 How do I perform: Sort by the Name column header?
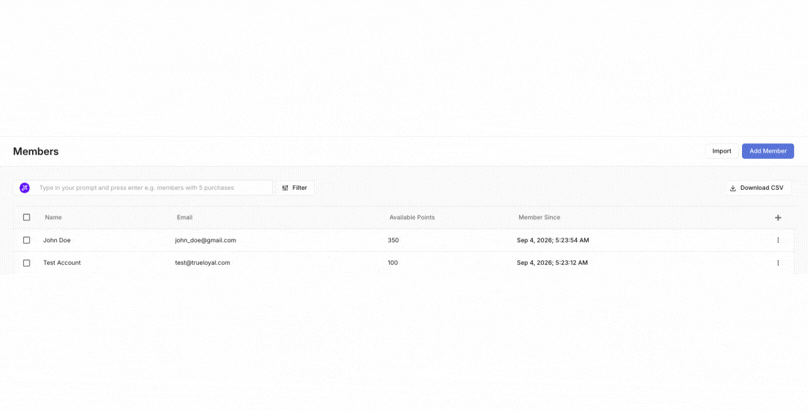coord(53,217)
